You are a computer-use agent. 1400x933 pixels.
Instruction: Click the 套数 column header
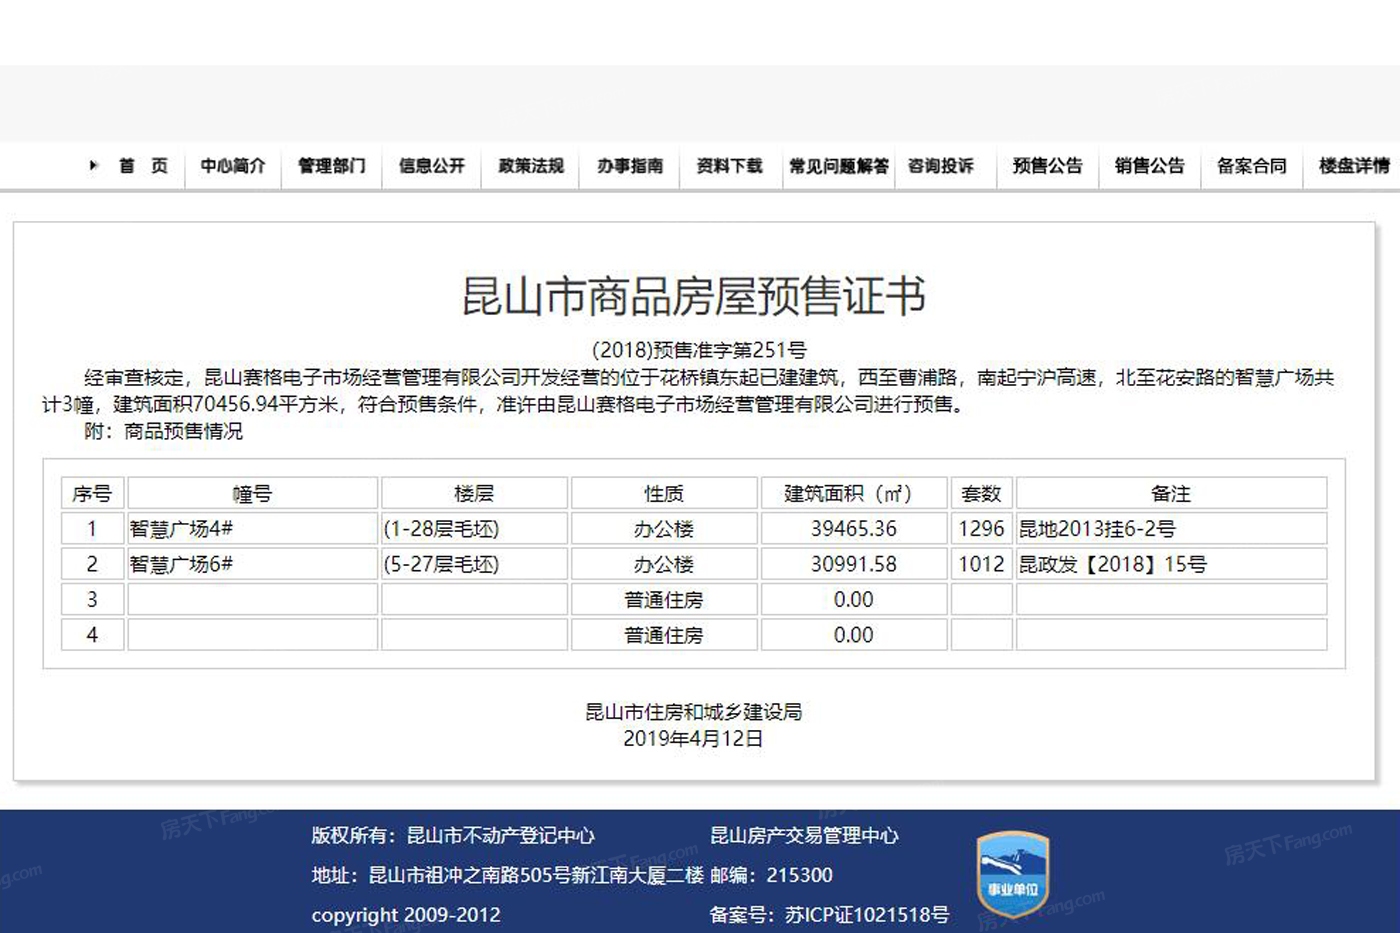[x=981, y=493]
